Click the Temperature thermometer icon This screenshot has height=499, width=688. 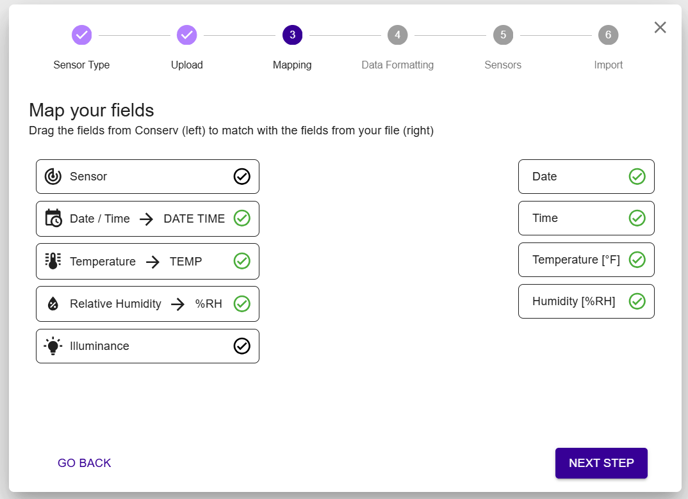click(x=53, y=261)
